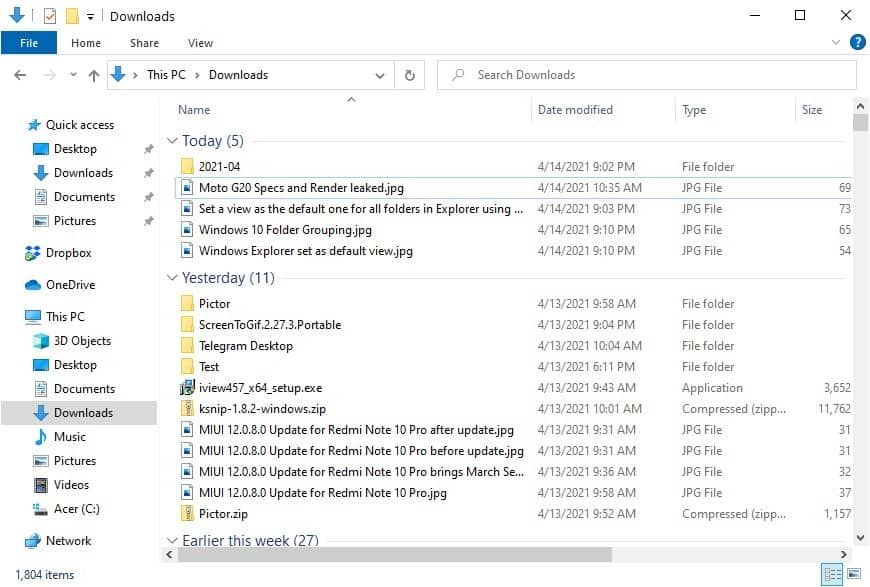The width and height of the screenshot is (870, 587).
Task: Open pinned Pictures under Quick access
Action: tap(75, 221)
